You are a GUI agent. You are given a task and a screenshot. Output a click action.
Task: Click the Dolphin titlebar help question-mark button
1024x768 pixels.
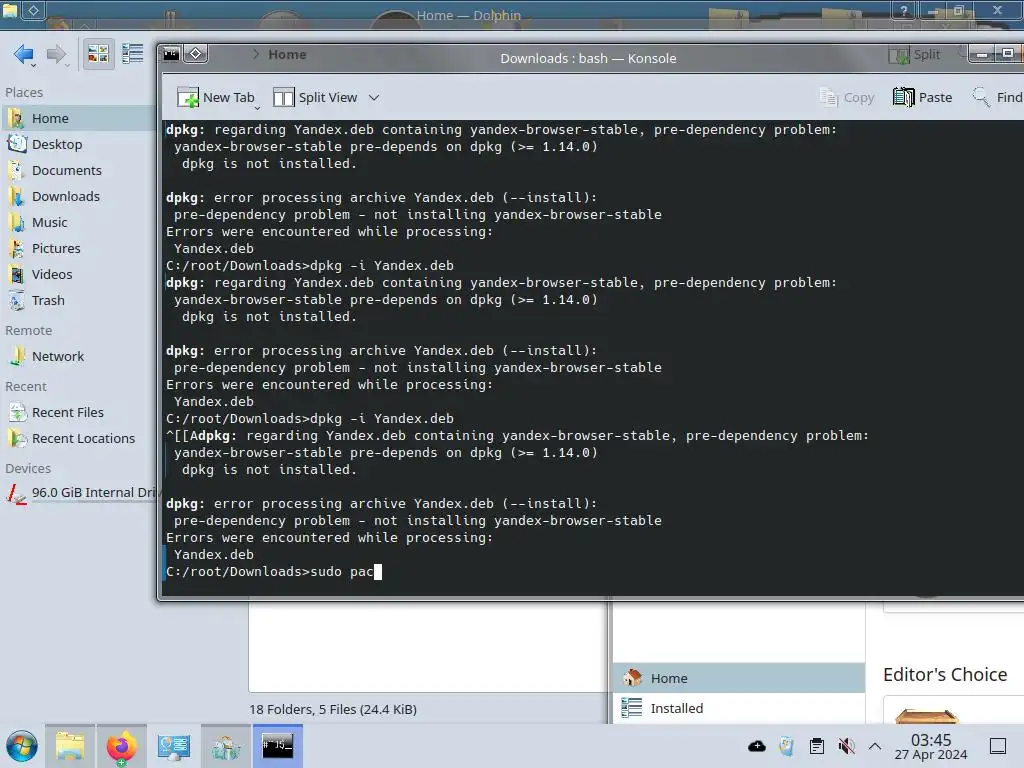click(x=904, y=10)
